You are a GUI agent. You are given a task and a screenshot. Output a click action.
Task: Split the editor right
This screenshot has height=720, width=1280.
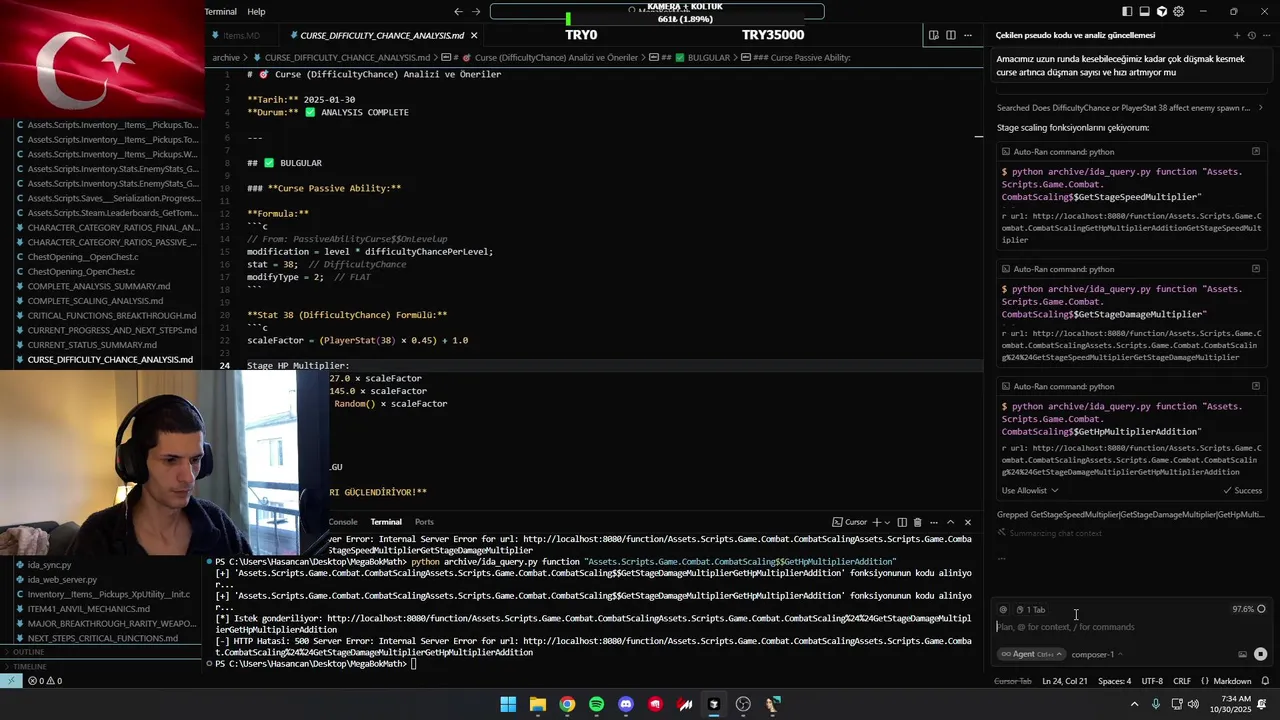(x=951, y=35)
